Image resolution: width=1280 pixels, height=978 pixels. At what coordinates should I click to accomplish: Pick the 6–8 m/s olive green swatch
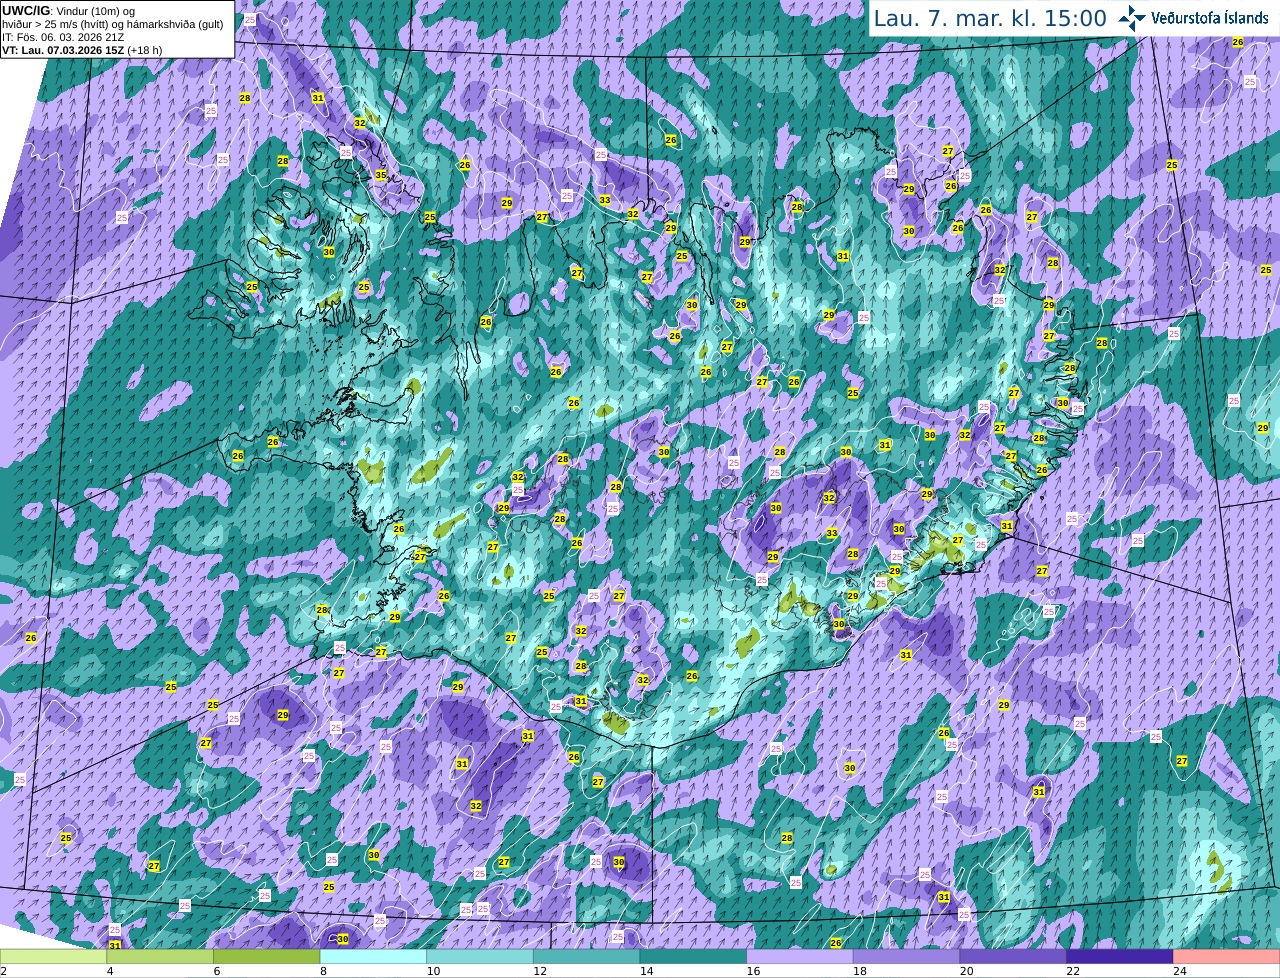(267, 957)
